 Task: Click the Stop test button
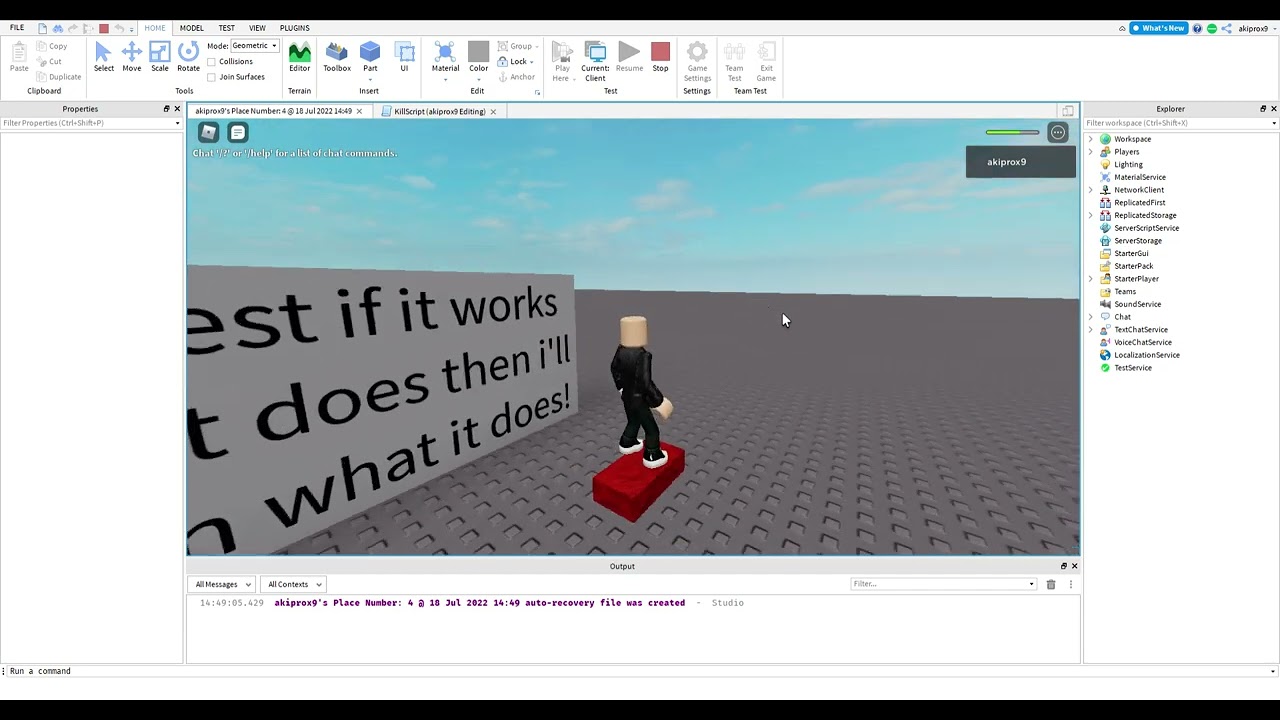click(660, 57)
